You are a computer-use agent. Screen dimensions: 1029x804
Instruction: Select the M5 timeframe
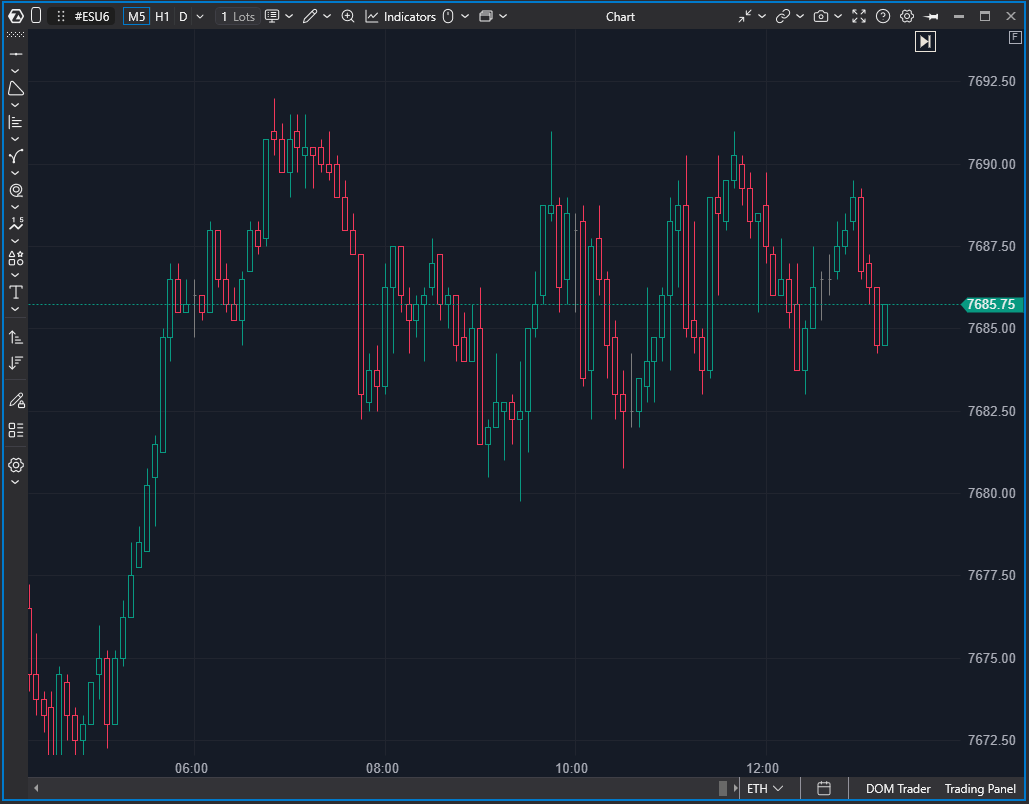(136, 16)
